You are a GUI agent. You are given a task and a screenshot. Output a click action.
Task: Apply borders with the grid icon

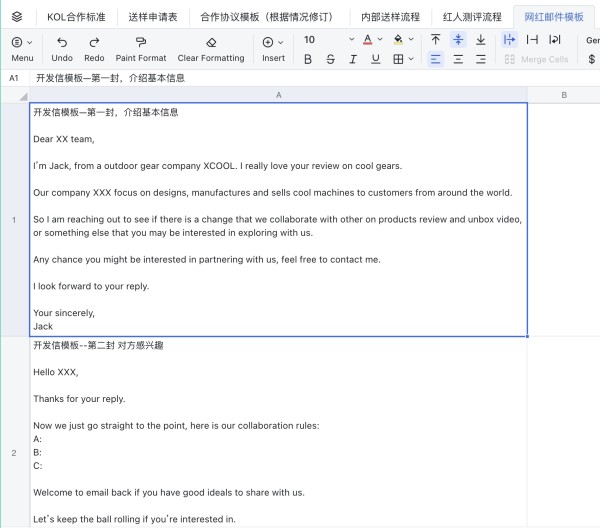coord(398,59)
